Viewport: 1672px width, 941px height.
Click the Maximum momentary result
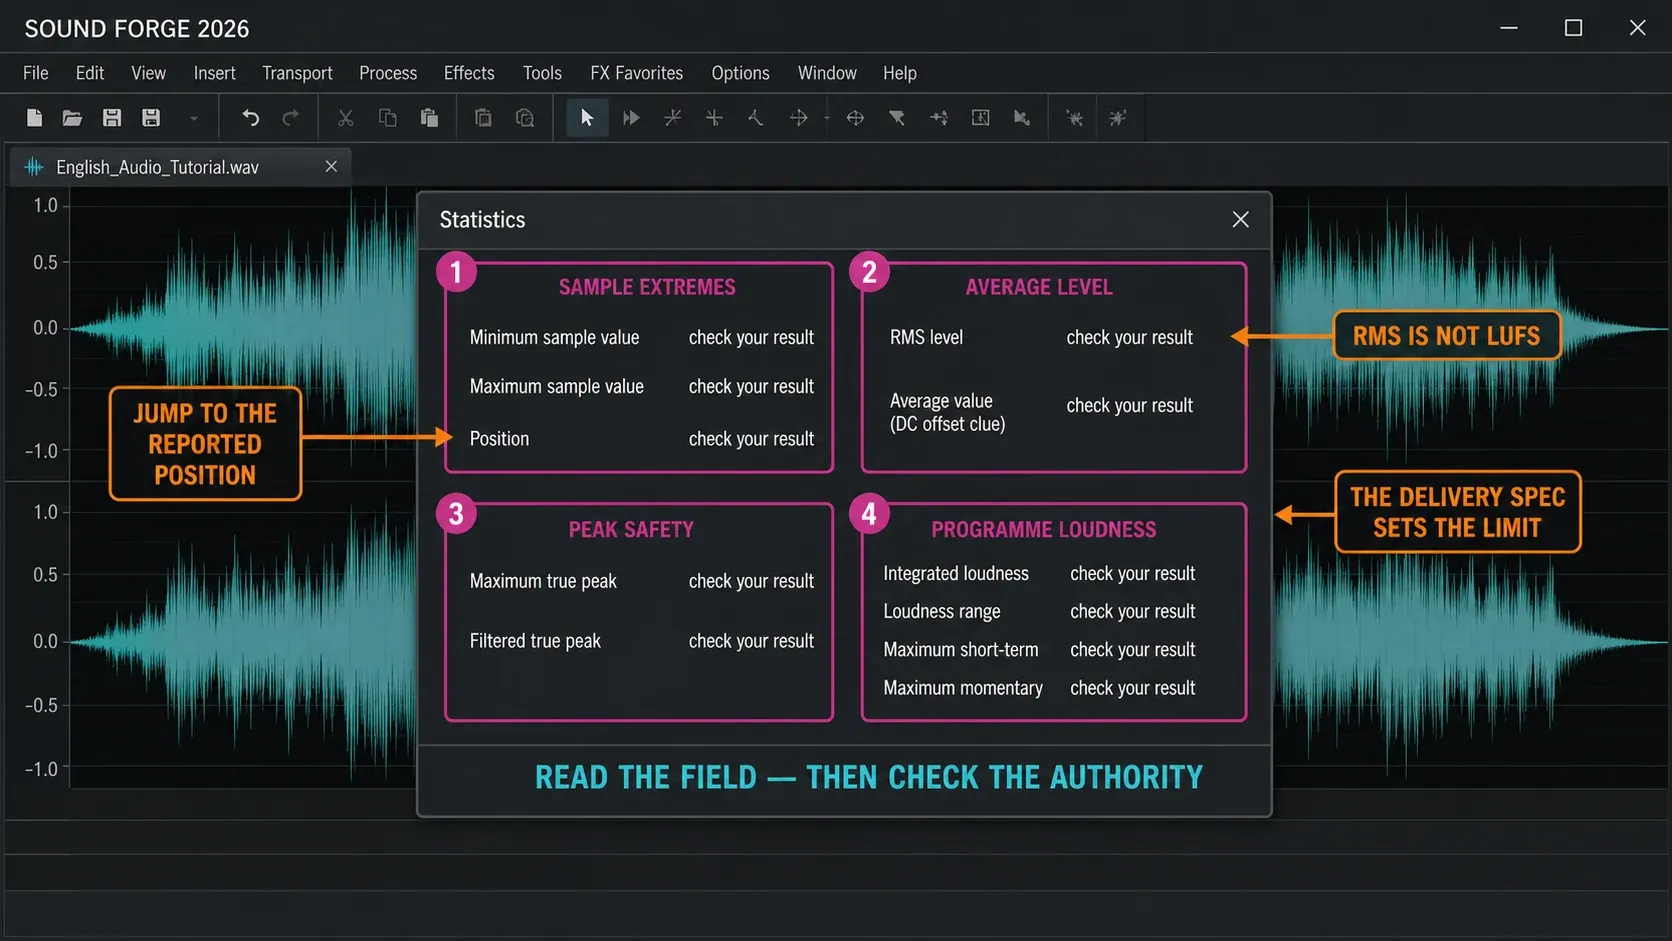(1132, 688)
